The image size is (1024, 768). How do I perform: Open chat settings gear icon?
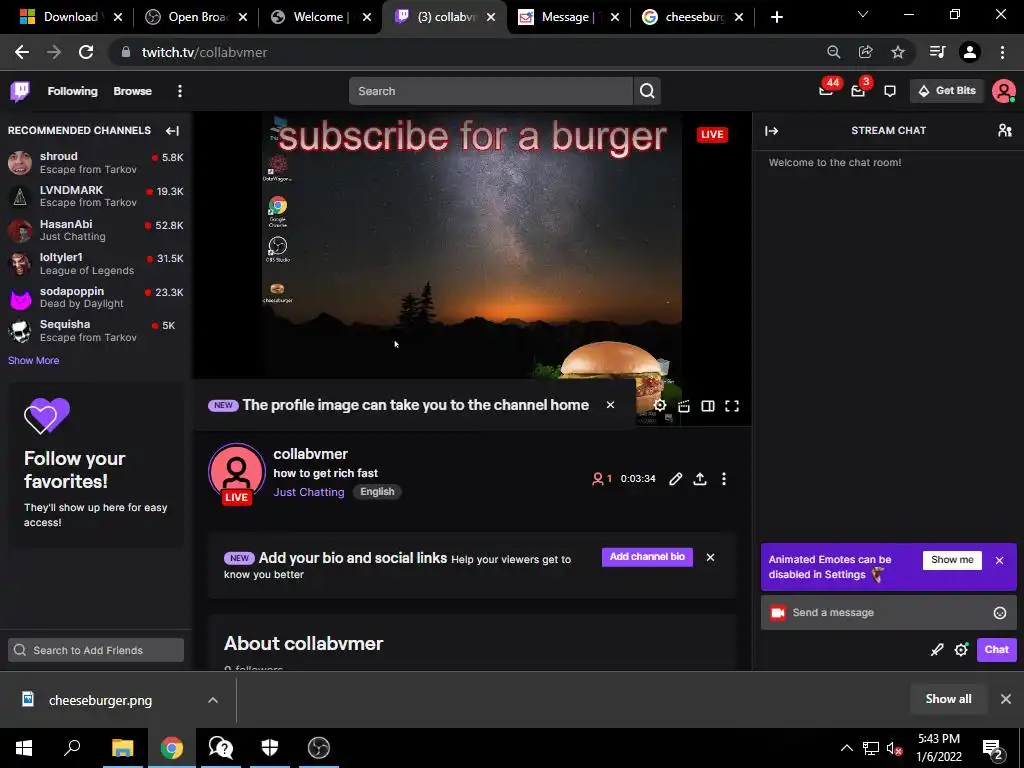961,650
